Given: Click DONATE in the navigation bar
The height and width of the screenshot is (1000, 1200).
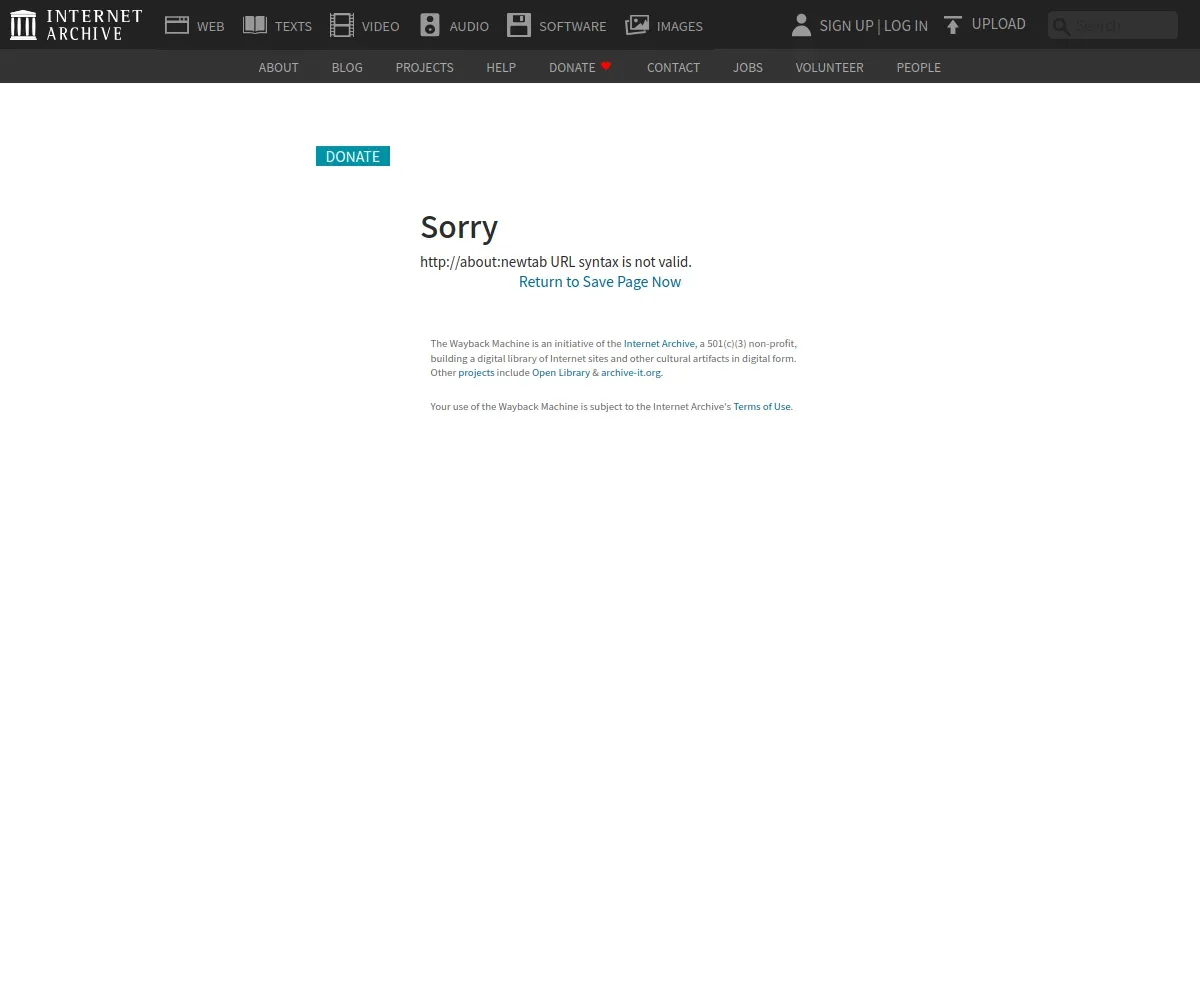Looking at the screenshot, I should pyautogui.click(x=572, y=67).
